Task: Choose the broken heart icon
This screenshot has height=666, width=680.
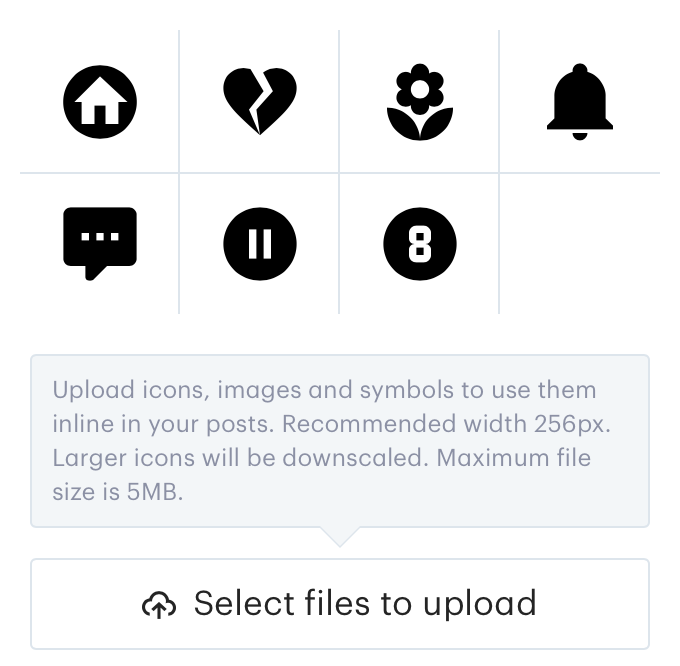Action: pyautogui.click(x=260, y=101)
